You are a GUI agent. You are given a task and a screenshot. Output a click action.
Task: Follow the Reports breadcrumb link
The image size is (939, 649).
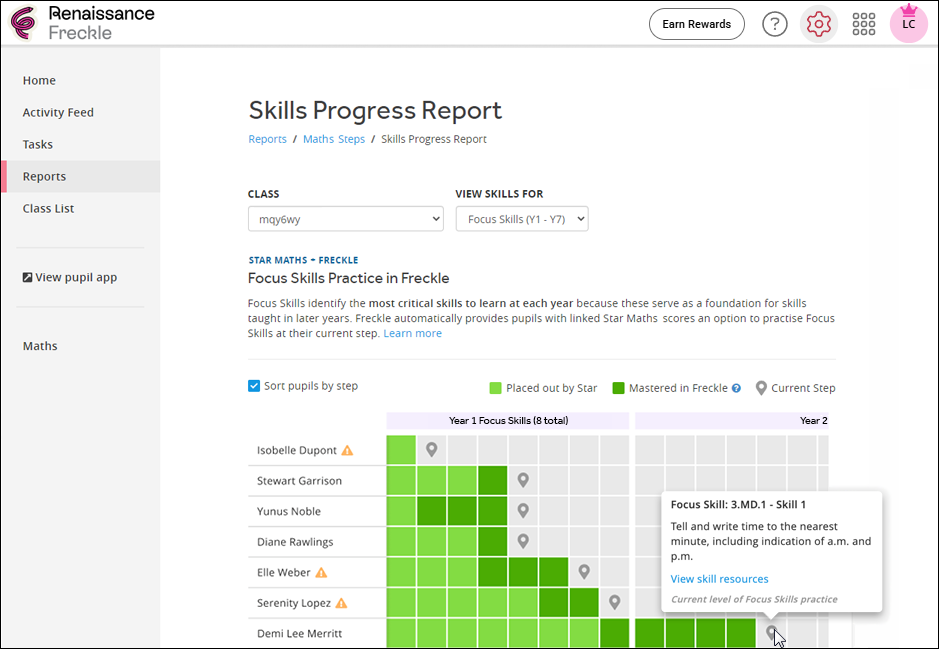[x=268, y=139]
